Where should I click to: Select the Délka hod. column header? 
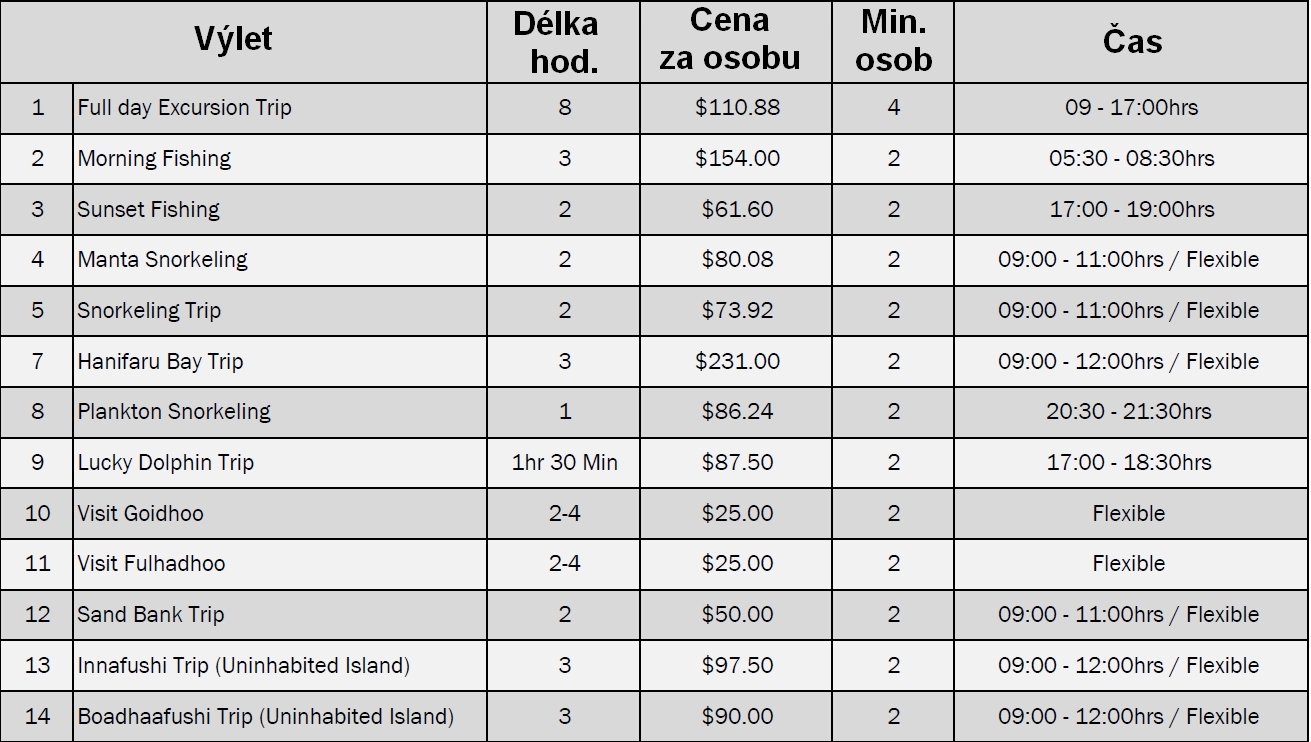[564, 42]
